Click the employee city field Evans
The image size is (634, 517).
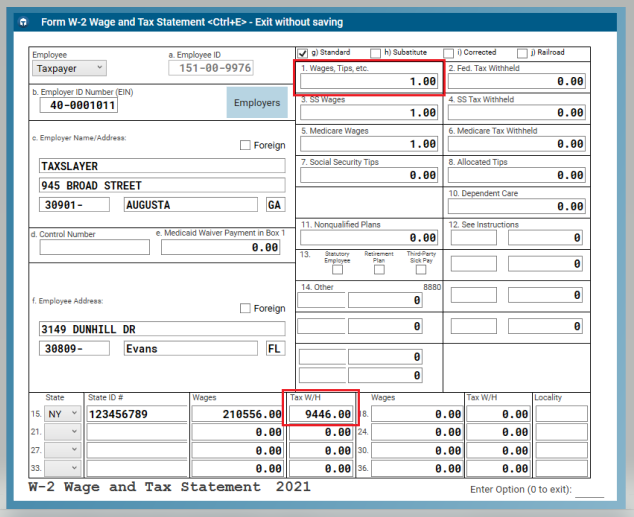click(191, 348)
